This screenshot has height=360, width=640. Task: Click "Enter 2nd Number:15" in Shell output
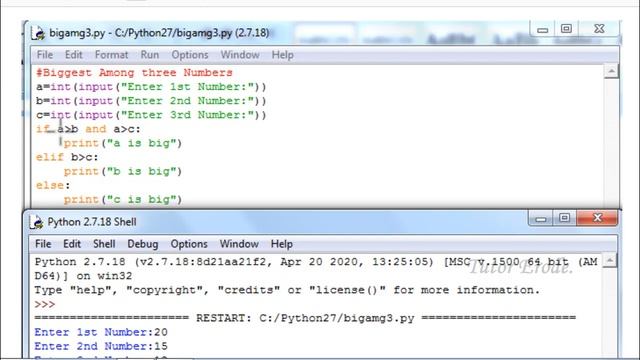pos(101,347)
